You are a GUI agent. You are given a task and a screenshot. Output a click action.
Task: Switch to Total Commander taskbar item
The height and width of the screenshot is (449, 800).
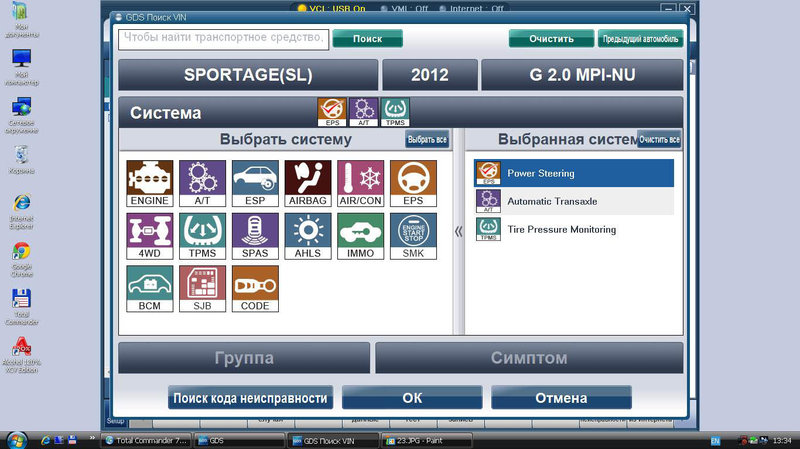[x=147, y=440]
